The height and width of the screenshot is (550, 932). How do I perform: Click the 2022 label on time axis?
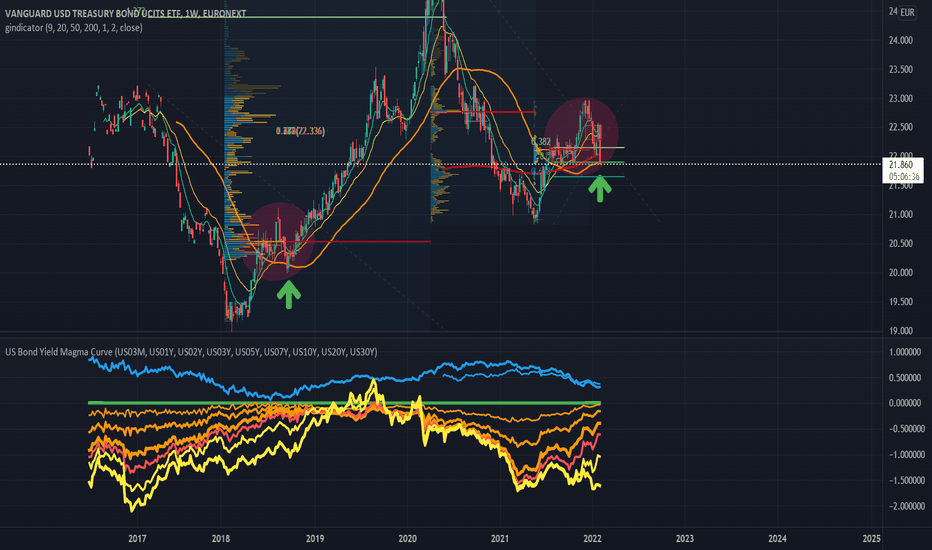point(593,539)
